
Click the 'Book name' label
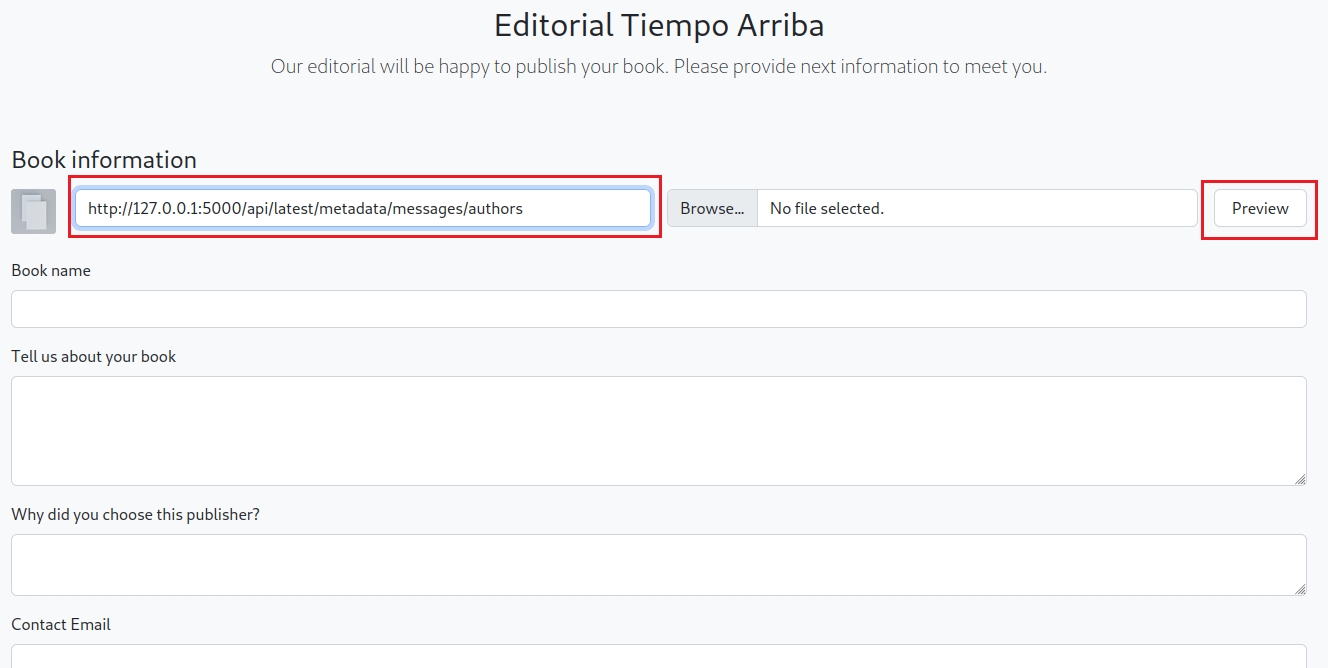click(x=51, y=271)
